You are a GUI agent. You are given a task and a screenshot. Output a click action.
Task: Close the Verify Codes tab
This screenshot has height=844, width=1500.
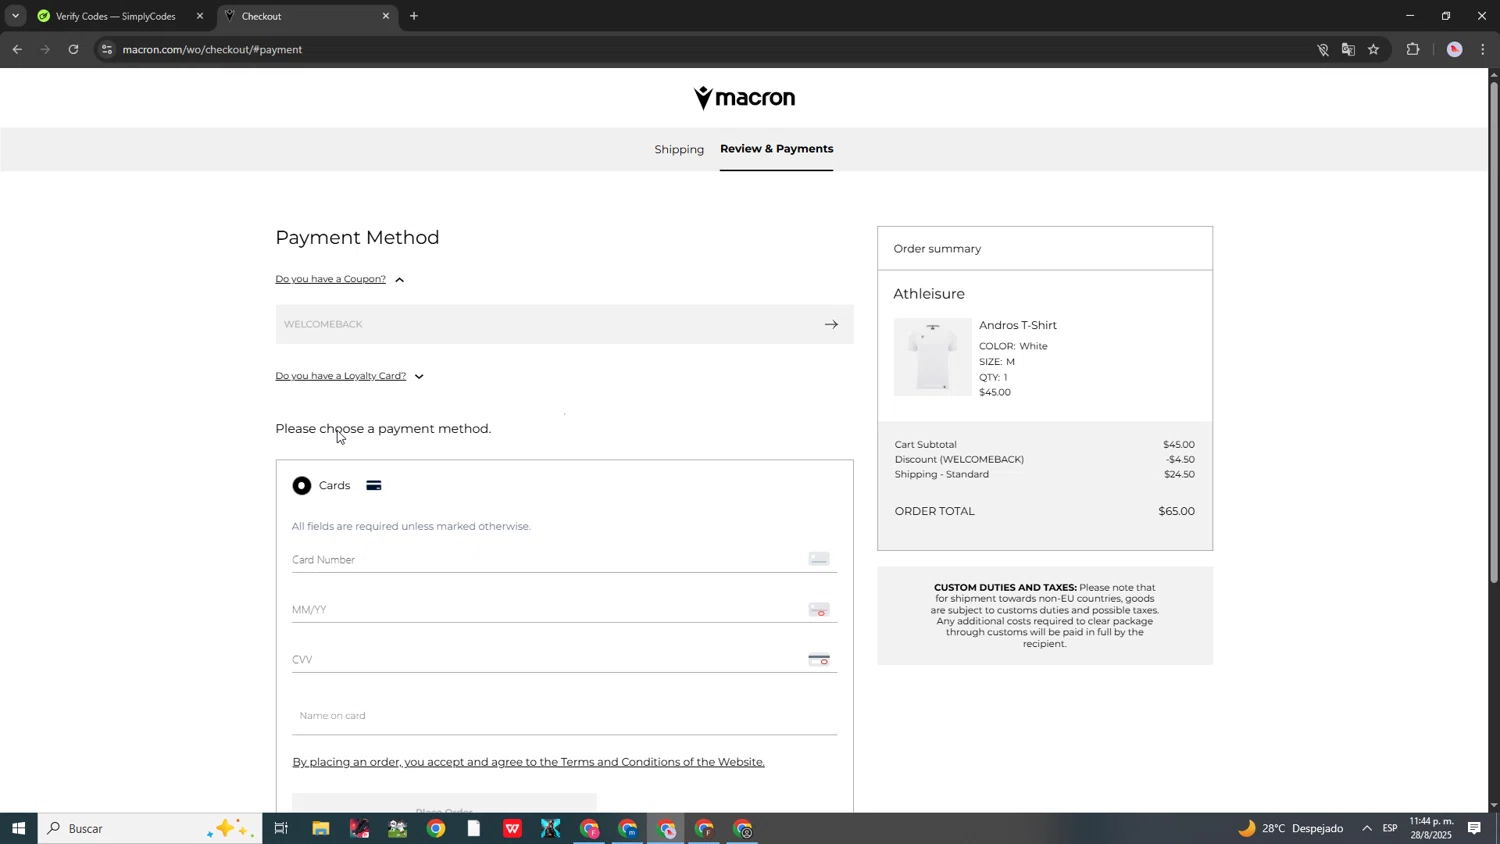coord(199,16)
